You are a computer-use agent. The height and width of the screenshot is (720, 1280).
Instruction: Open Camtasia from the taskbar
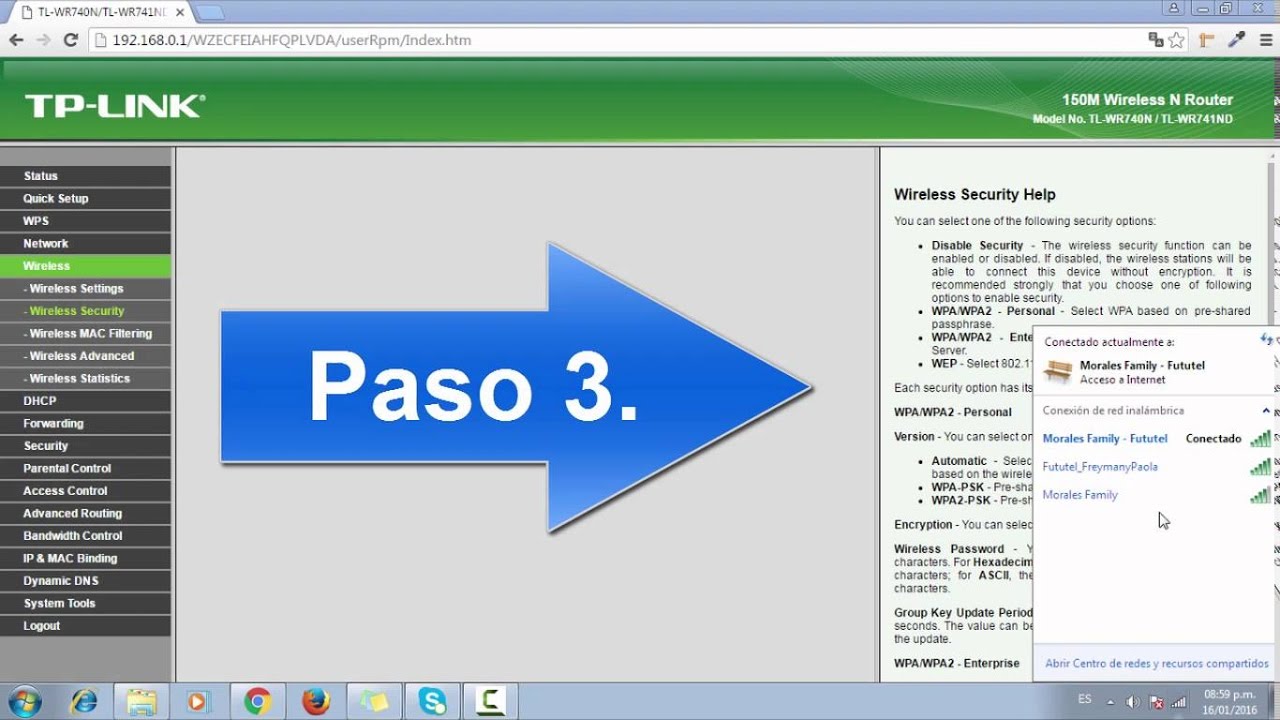pos(491,701)
